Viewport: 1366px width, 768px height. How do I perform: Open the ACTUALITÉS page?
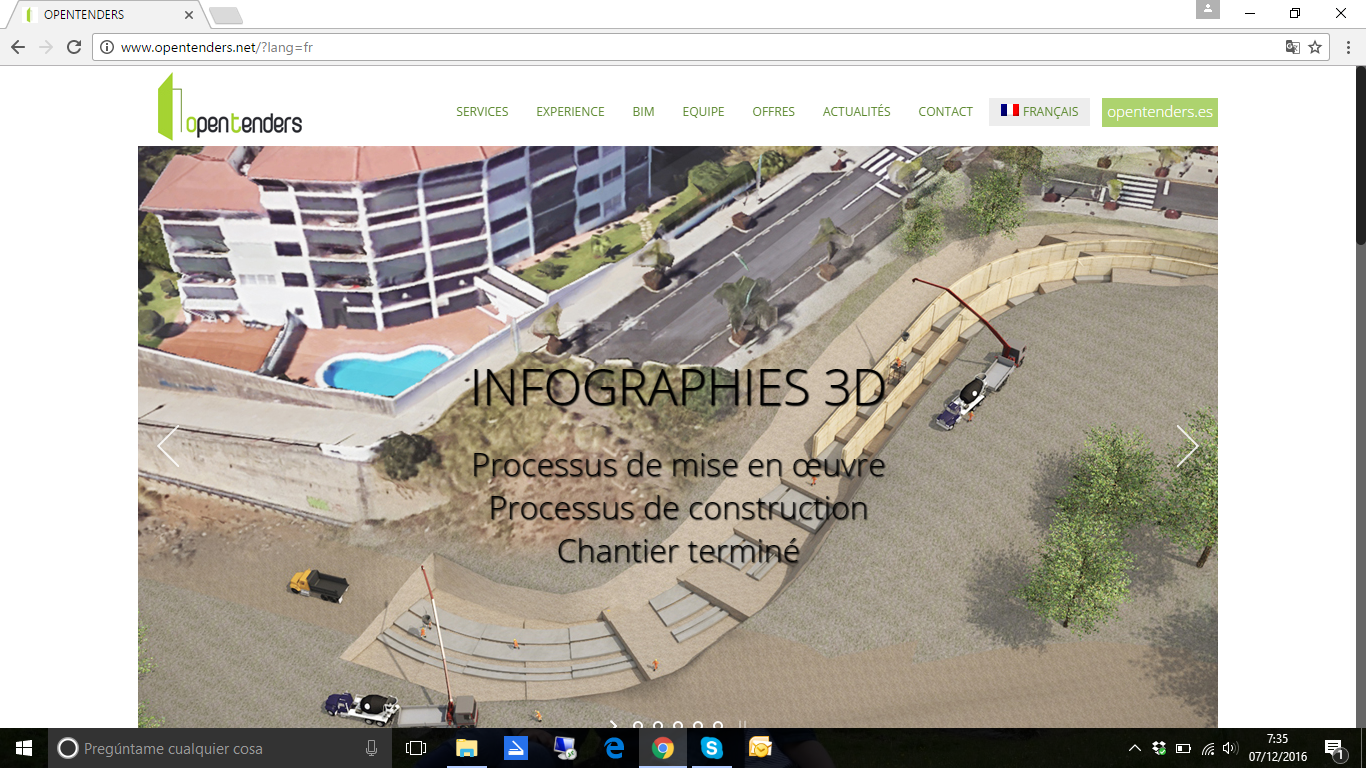point(856,112)
